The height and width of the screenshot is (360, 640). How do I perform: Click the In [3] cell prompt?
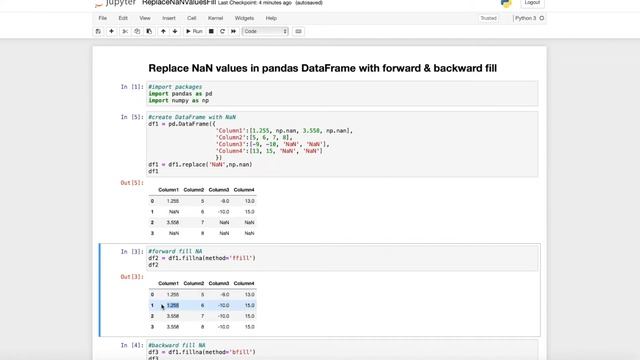[132, 251]
